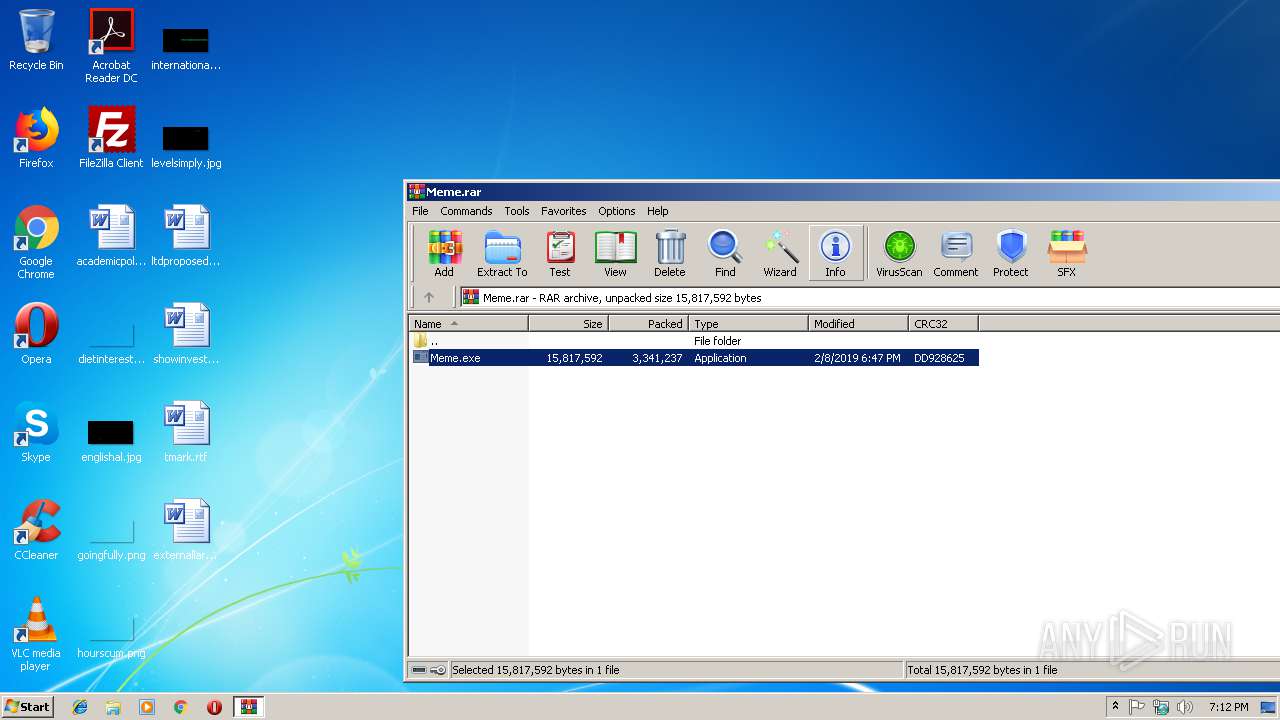
Task: Open Windows Explorer from the taskbar
Action: (113, 706)
